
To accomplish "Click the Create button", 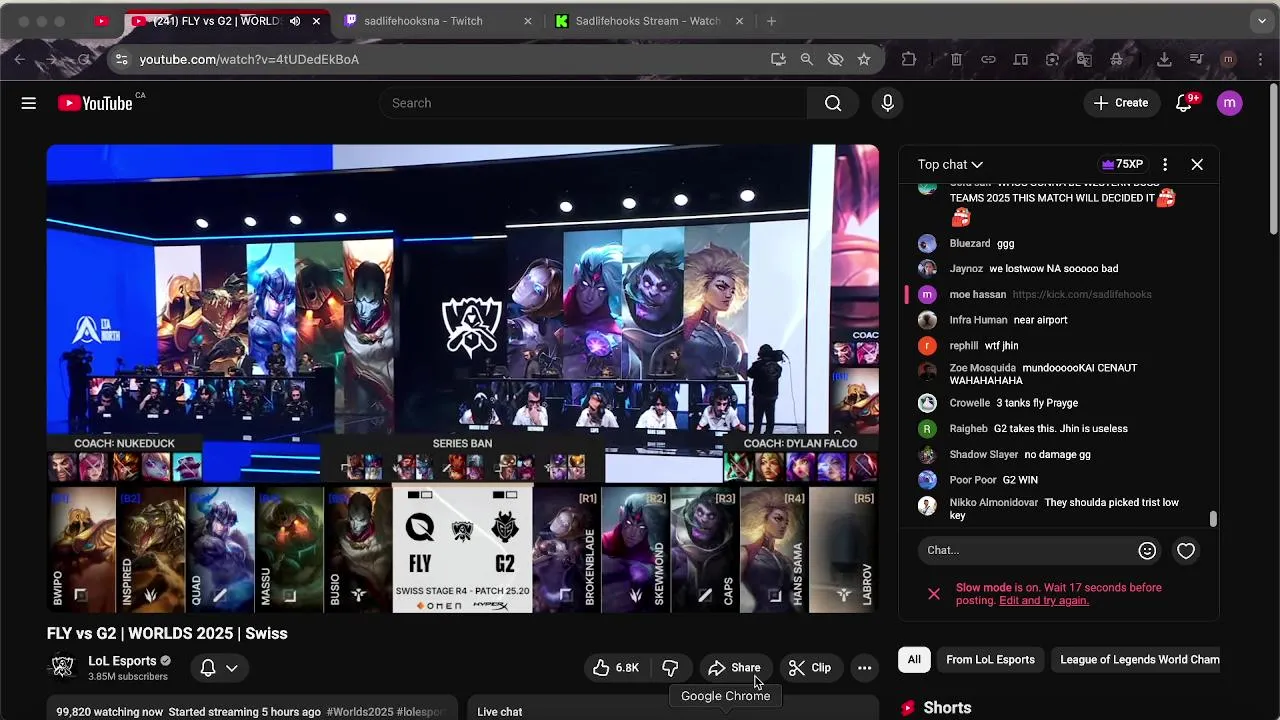I will pos(1121,103).
